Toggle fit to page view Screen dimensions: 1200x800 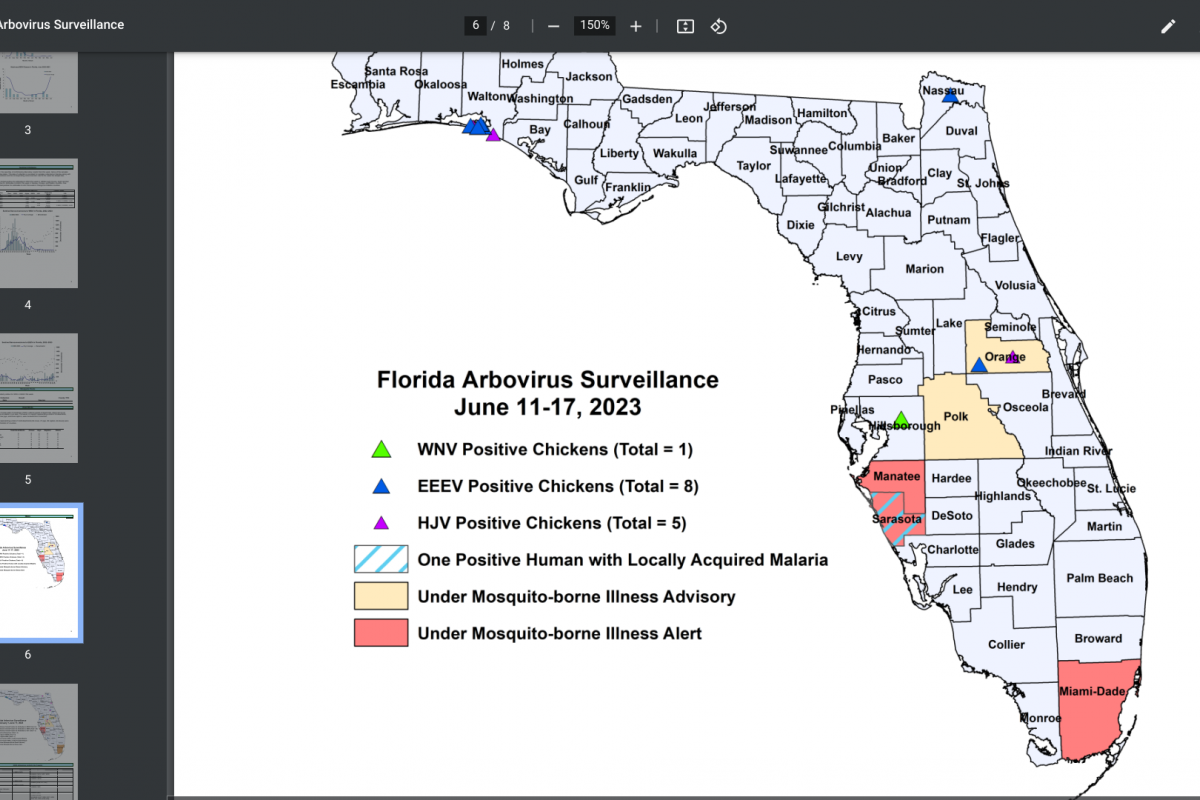coord(685,26)
